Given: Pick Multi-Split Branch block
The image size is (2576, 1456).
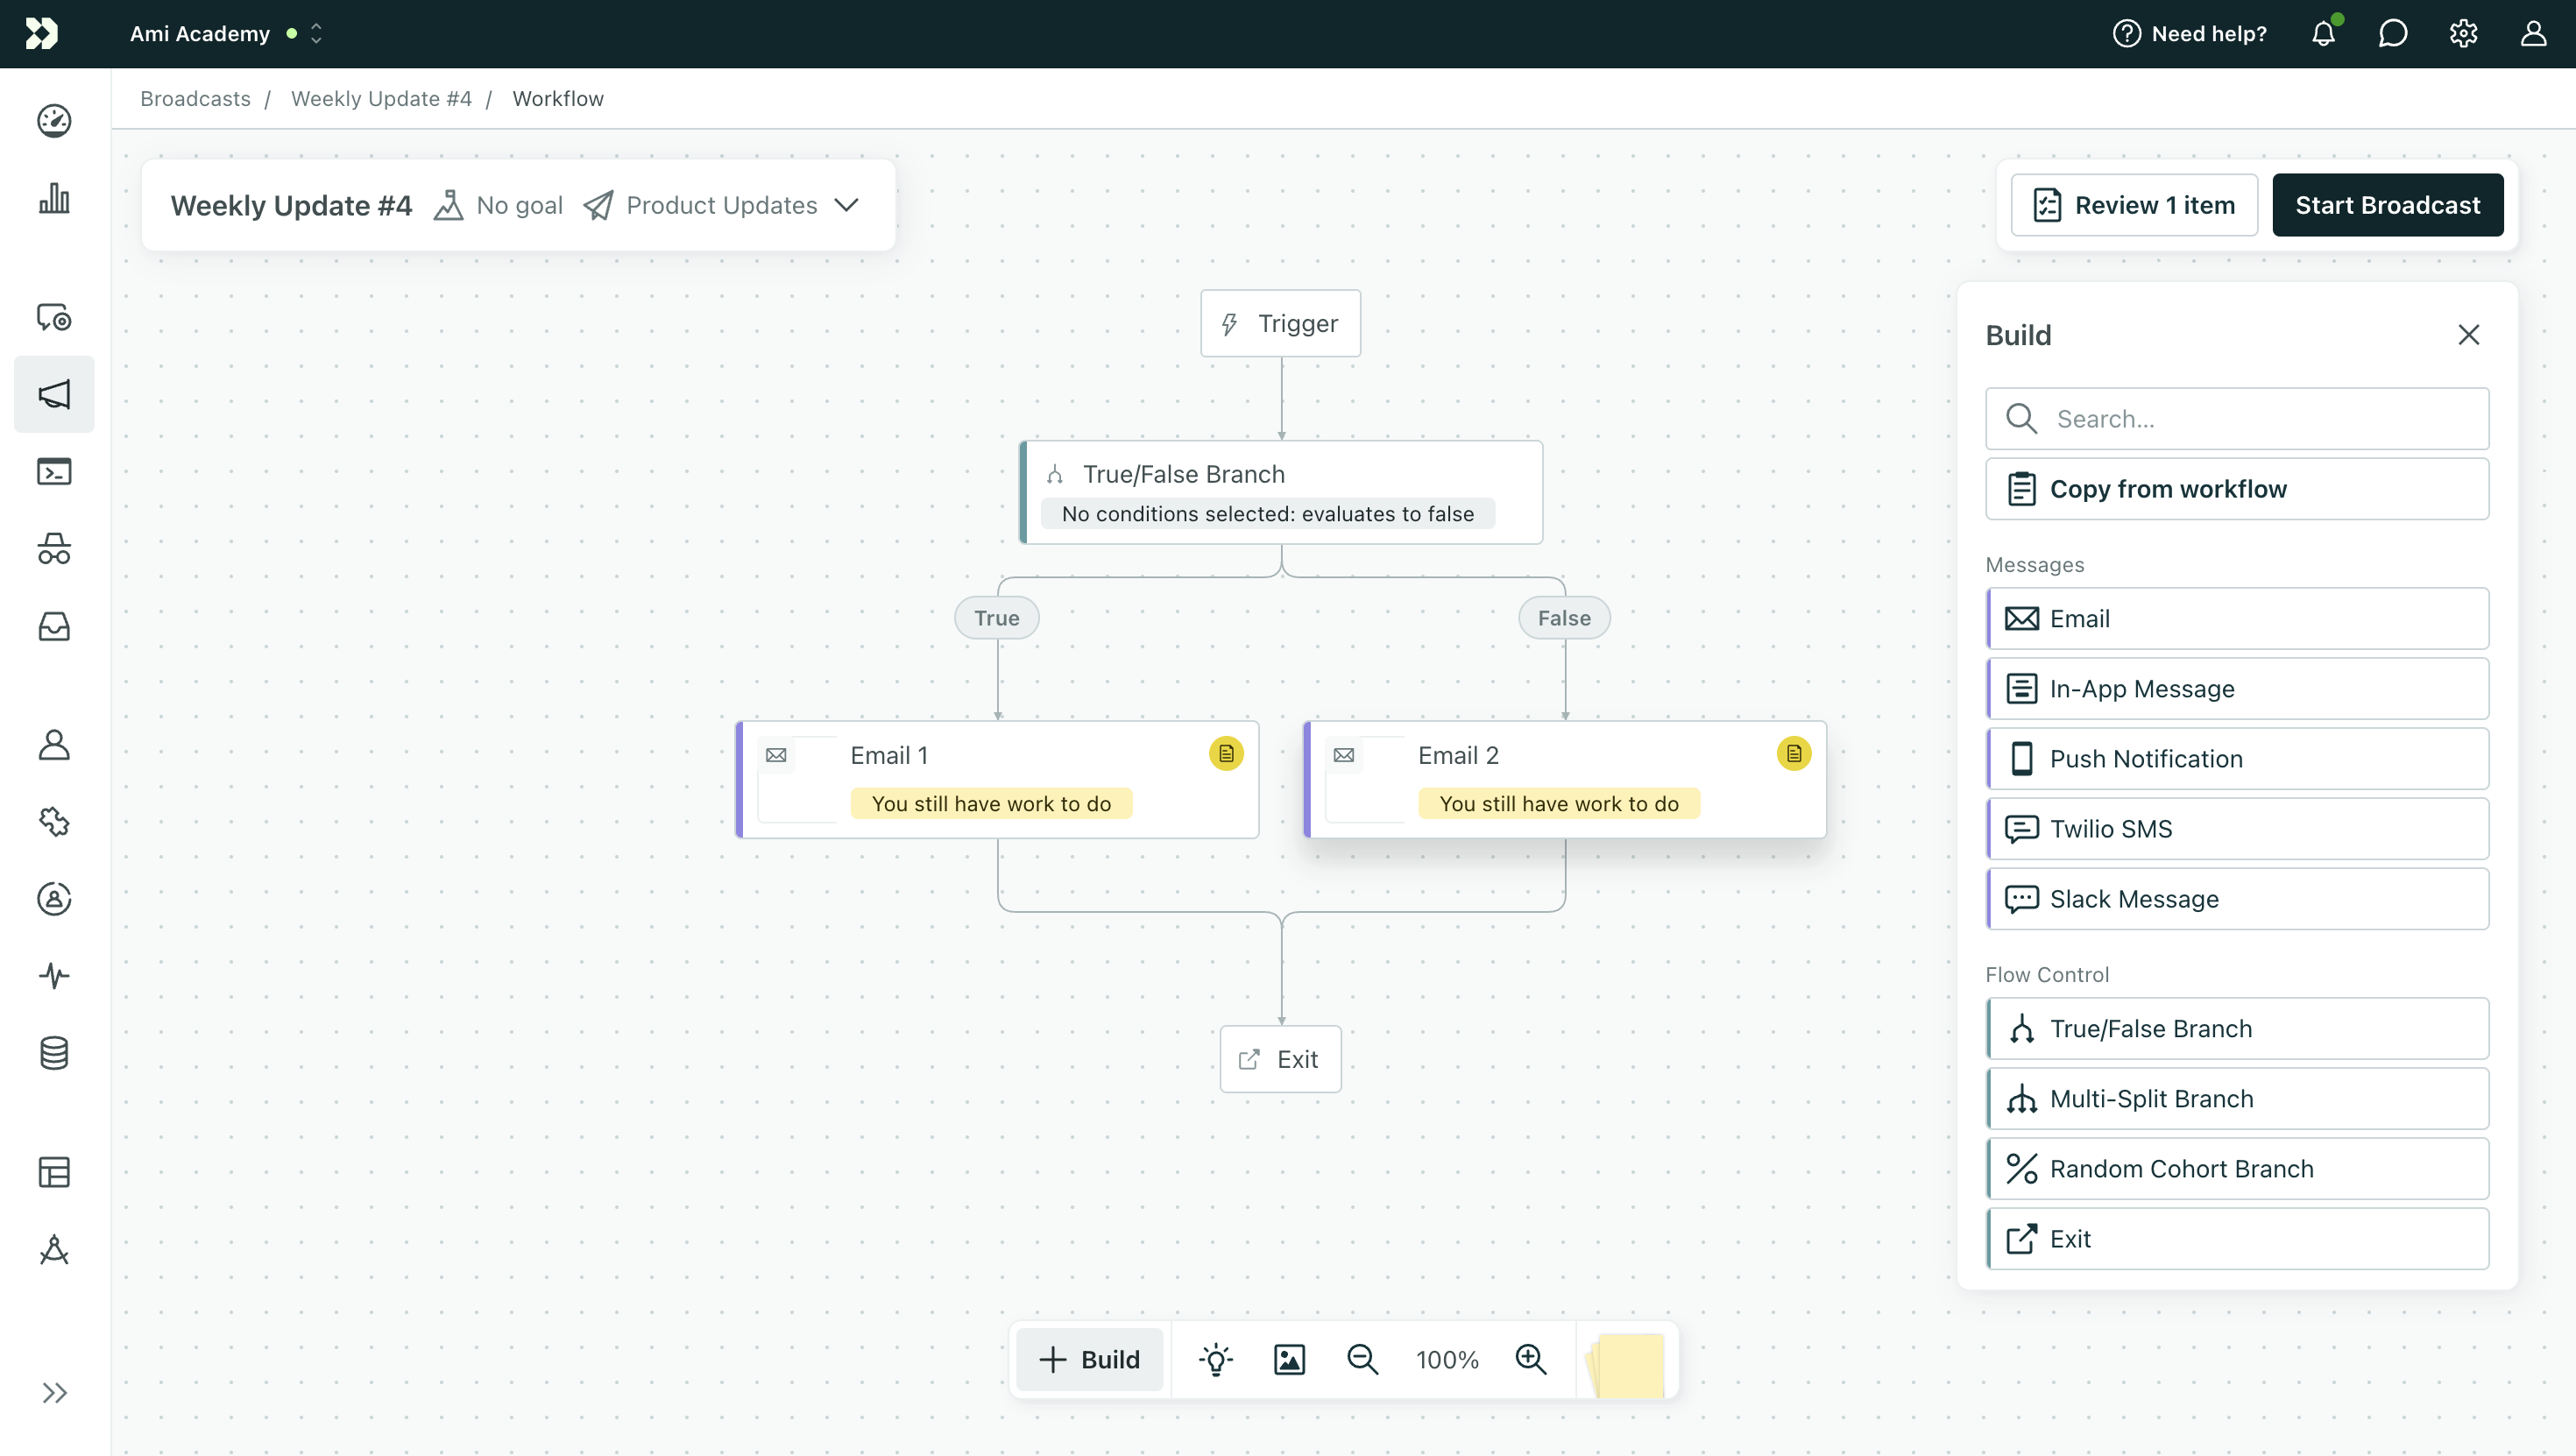Looking at the screenshot, I should coord(2237,1099).
